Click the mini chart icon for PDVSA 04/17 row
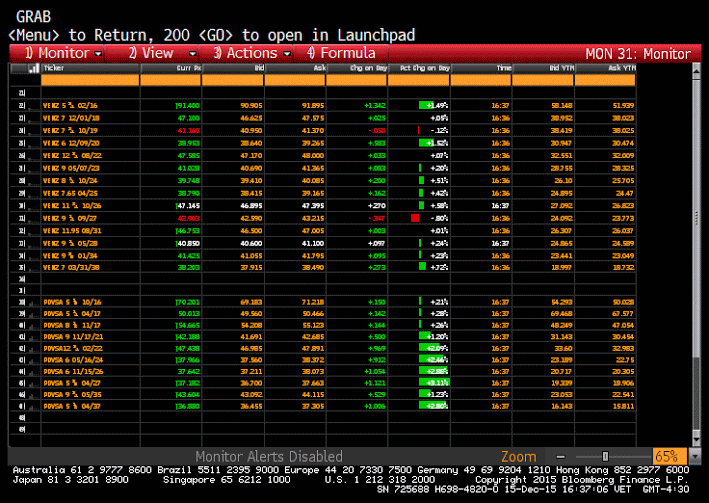709x503 pixels. point(33,314)
